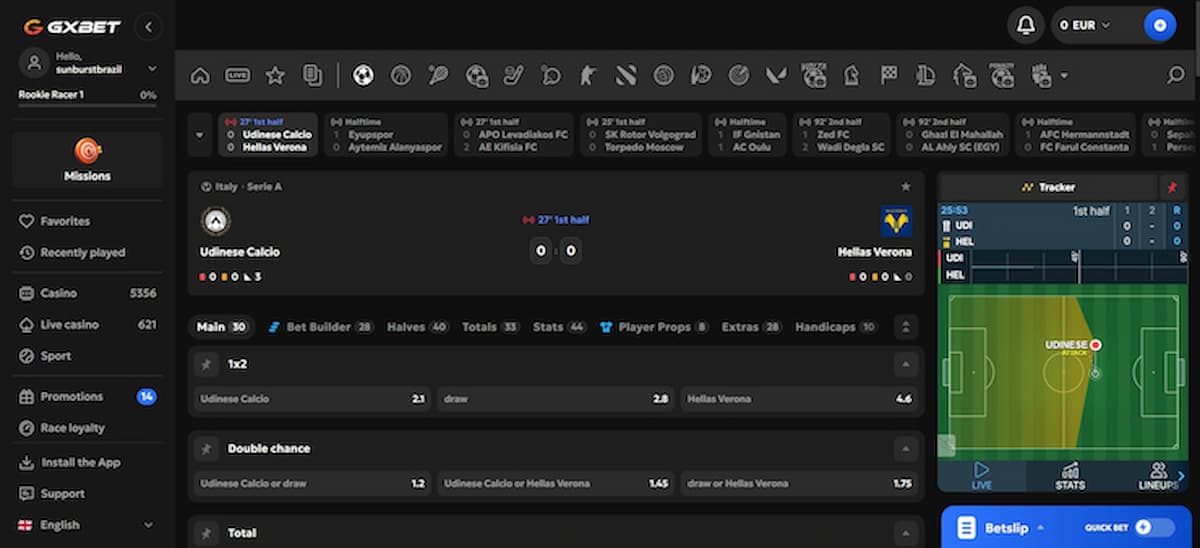Image resolution: width=1200 pixels, height=548 pixels.
Task: Pin the Total market
Action: click(207, 532)
